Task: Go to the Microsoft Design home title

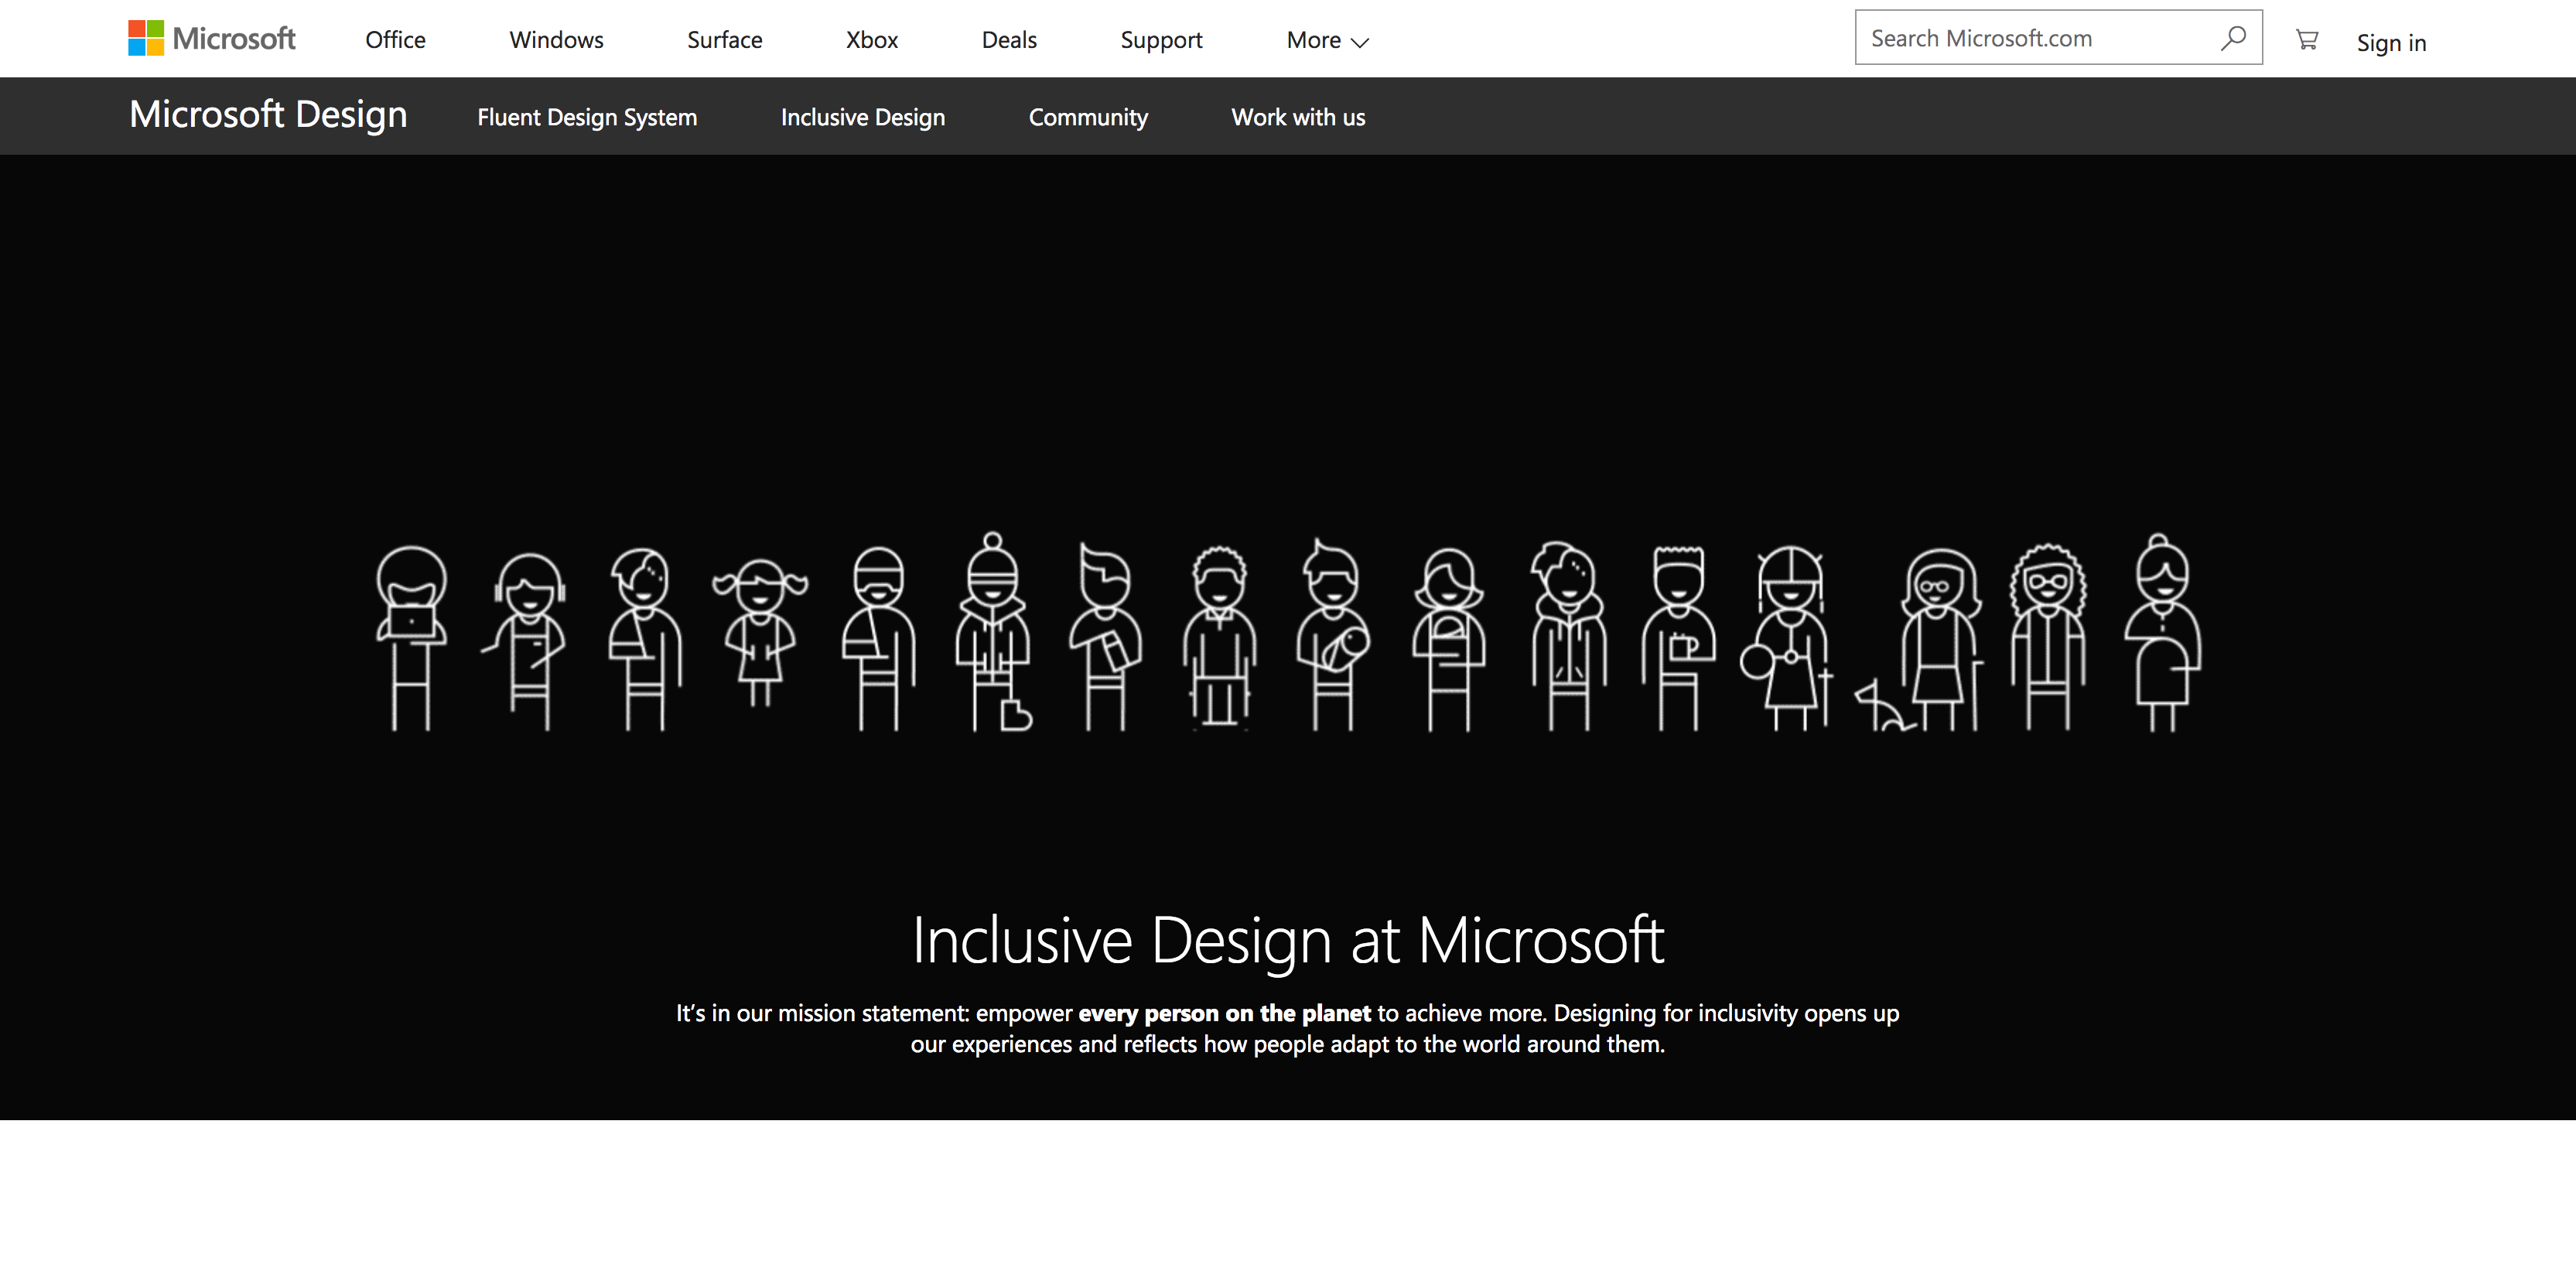Action: click(268, 115)
